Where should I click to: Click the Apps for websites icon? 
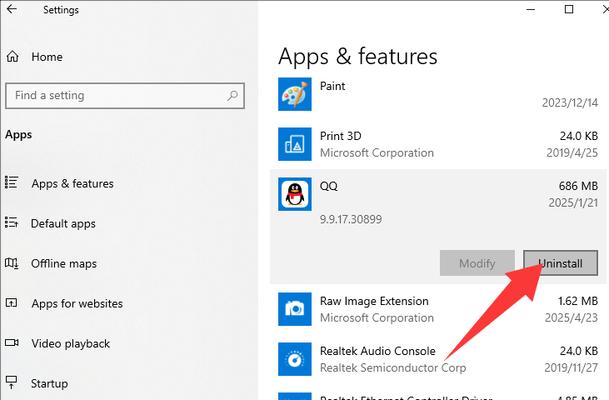(12, 303)
